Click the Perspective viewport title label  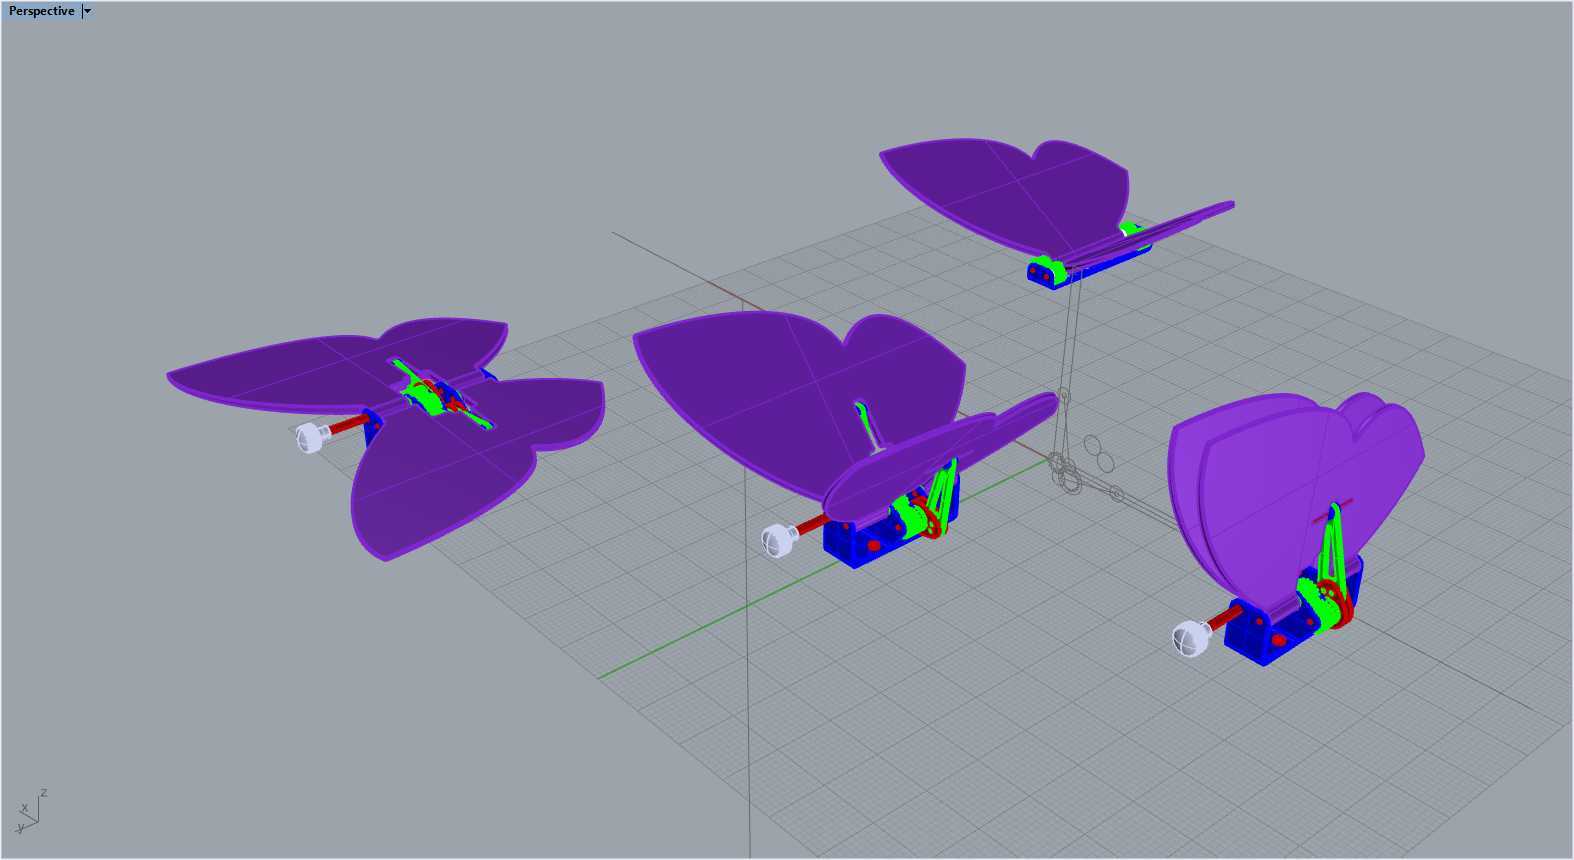click(42, 11)
